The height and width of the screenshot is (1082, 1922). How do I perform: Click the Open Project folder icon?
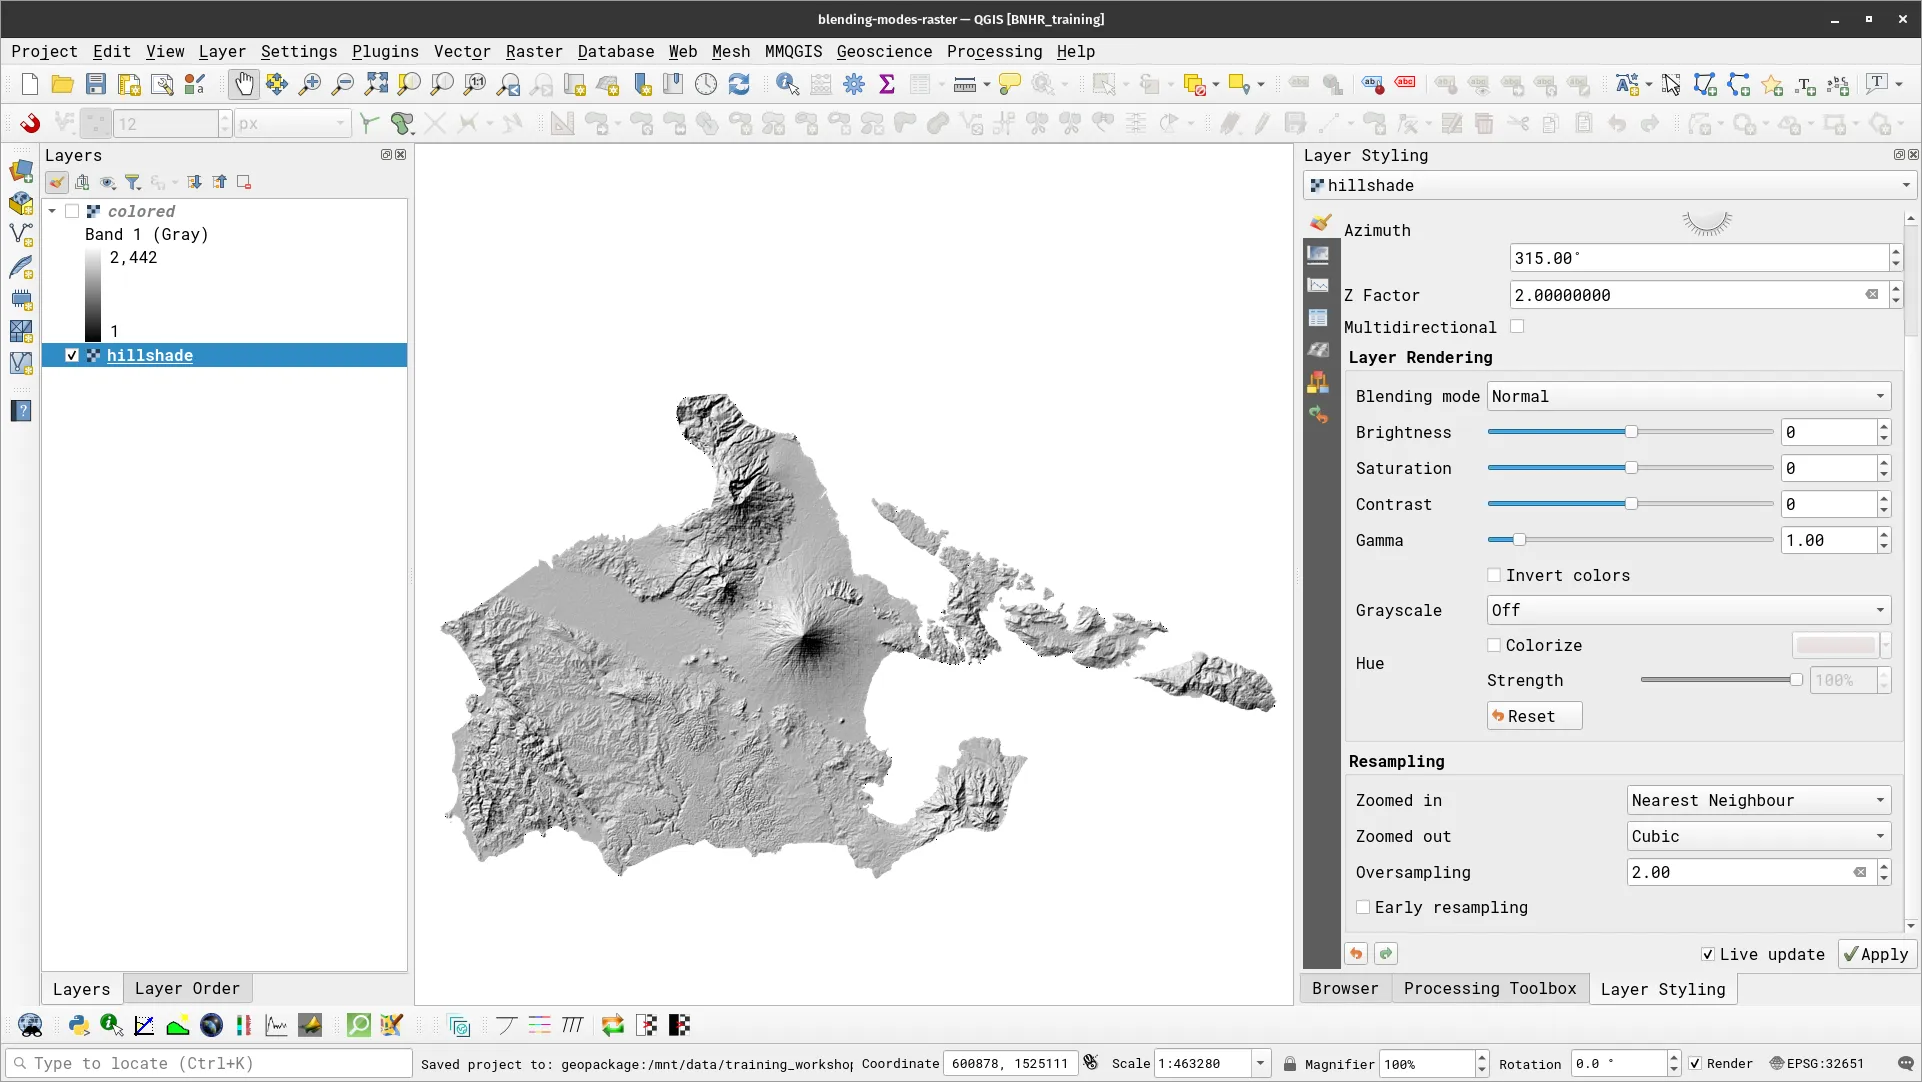coord(62,85)
